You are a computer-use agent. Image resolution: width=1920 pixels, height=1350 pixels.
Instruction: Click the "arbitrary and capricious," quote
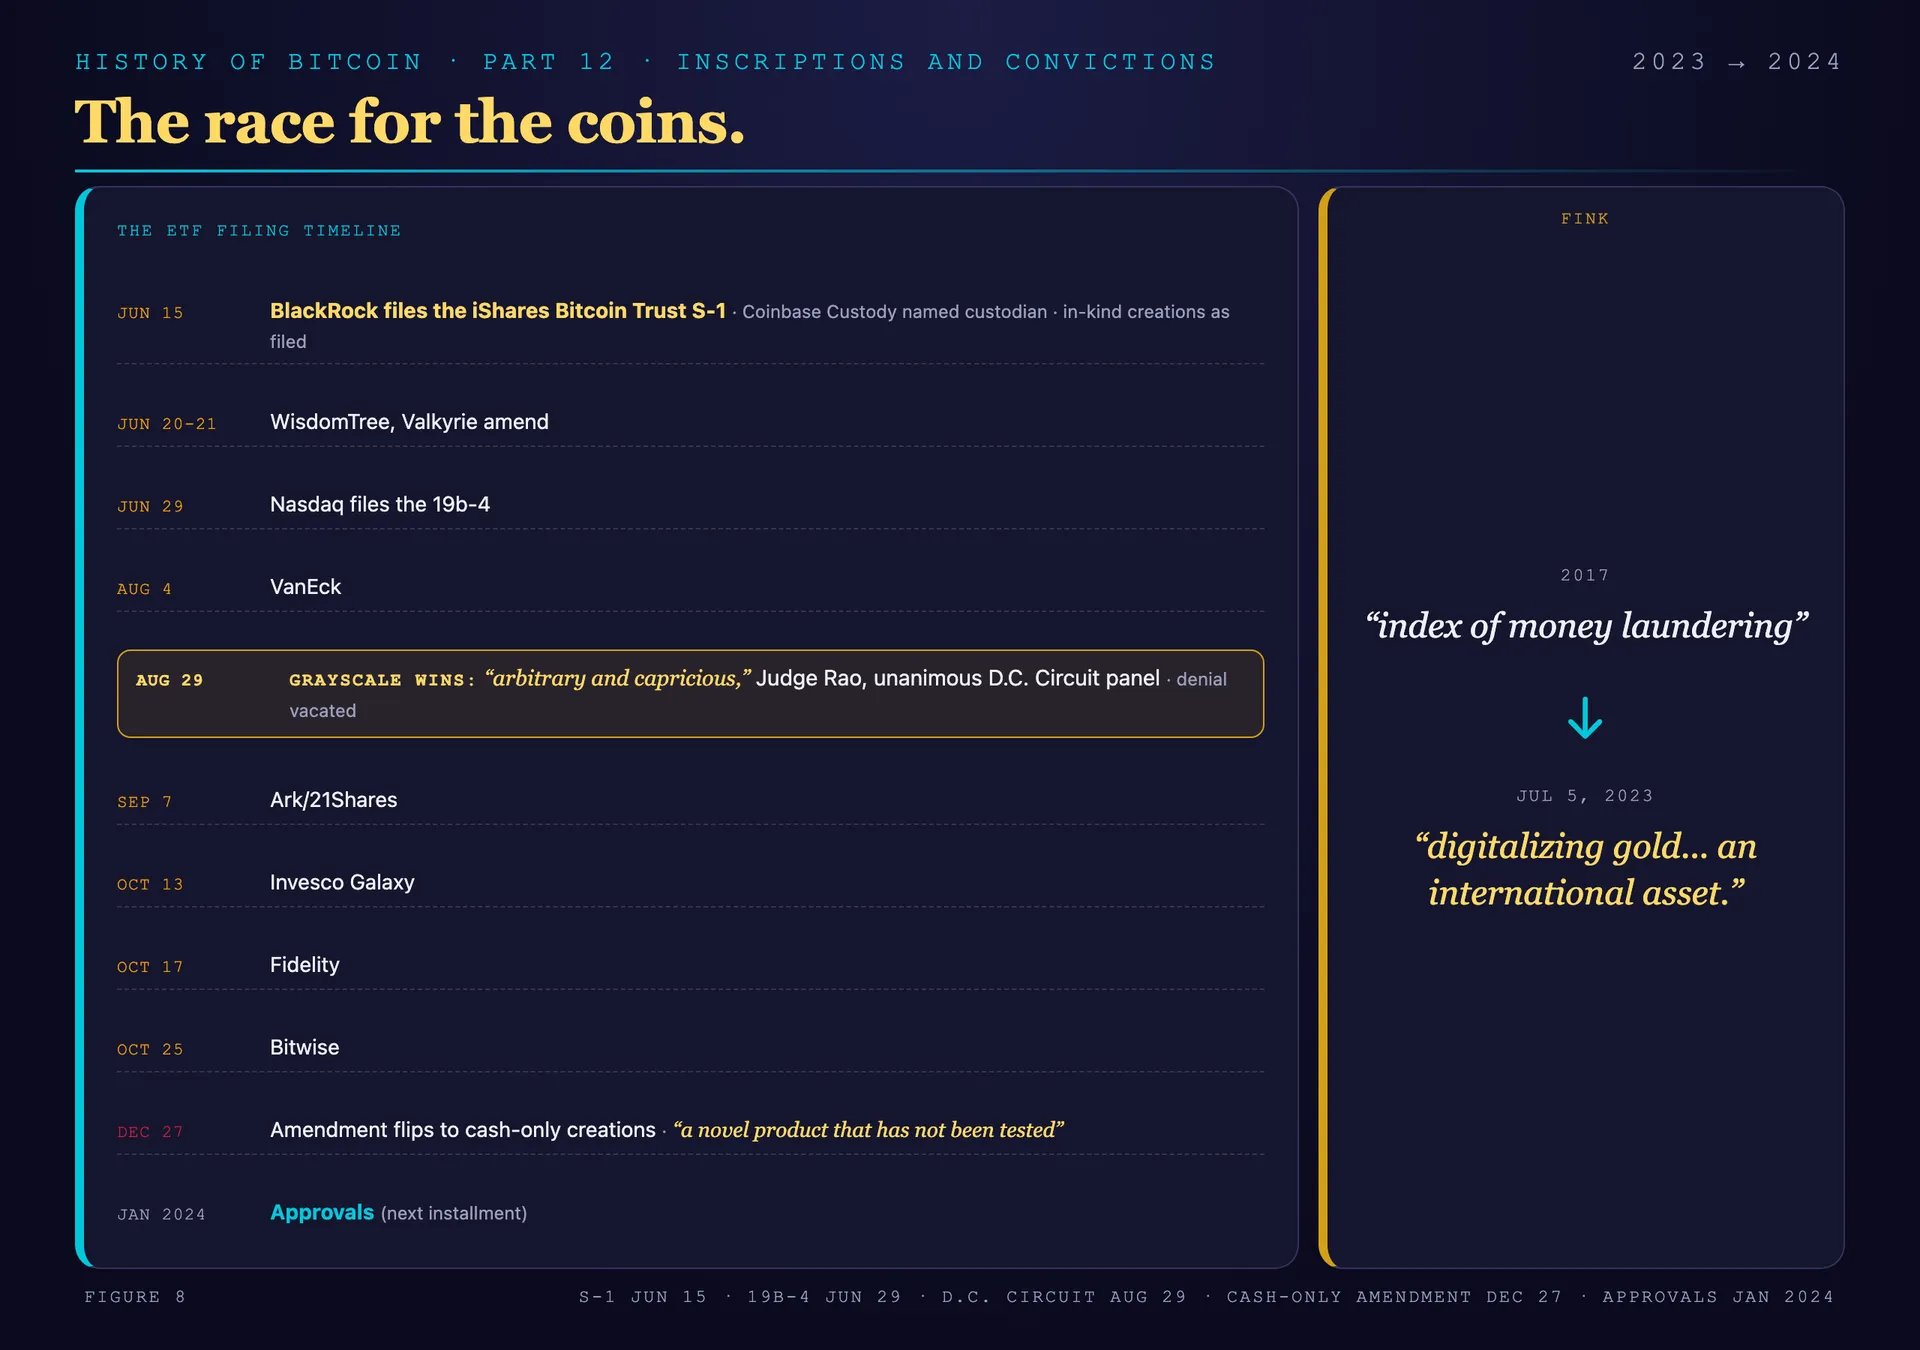click(x=618, y=679)
